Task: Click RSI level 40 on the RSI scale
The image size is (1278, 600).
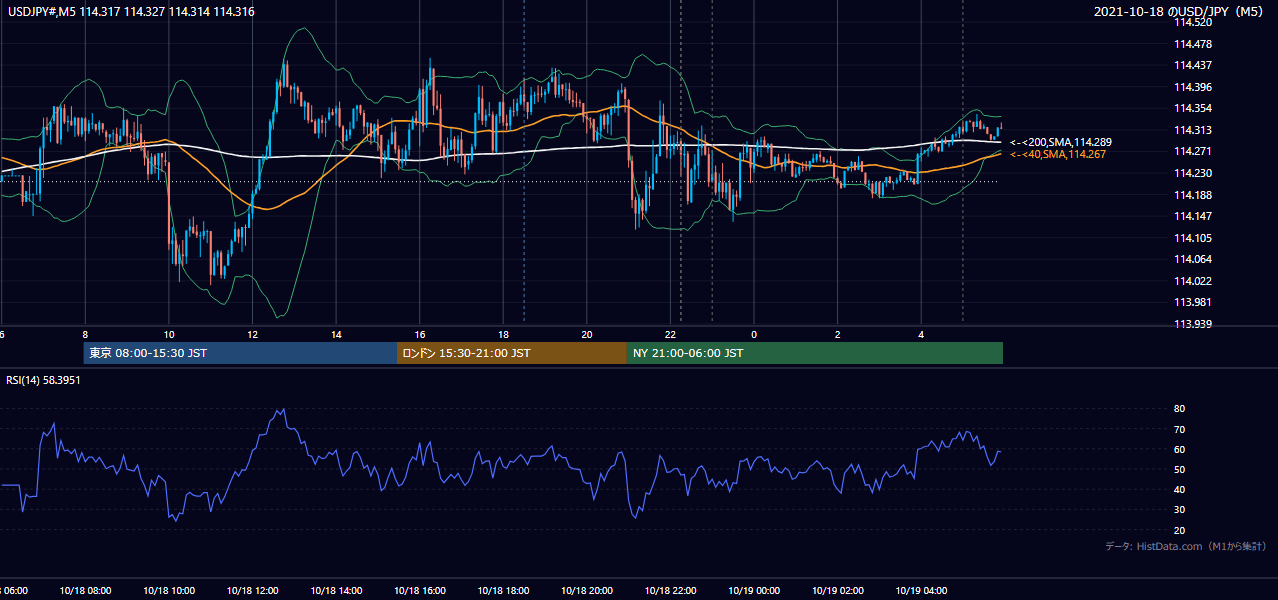Action: coord(1179,489)
